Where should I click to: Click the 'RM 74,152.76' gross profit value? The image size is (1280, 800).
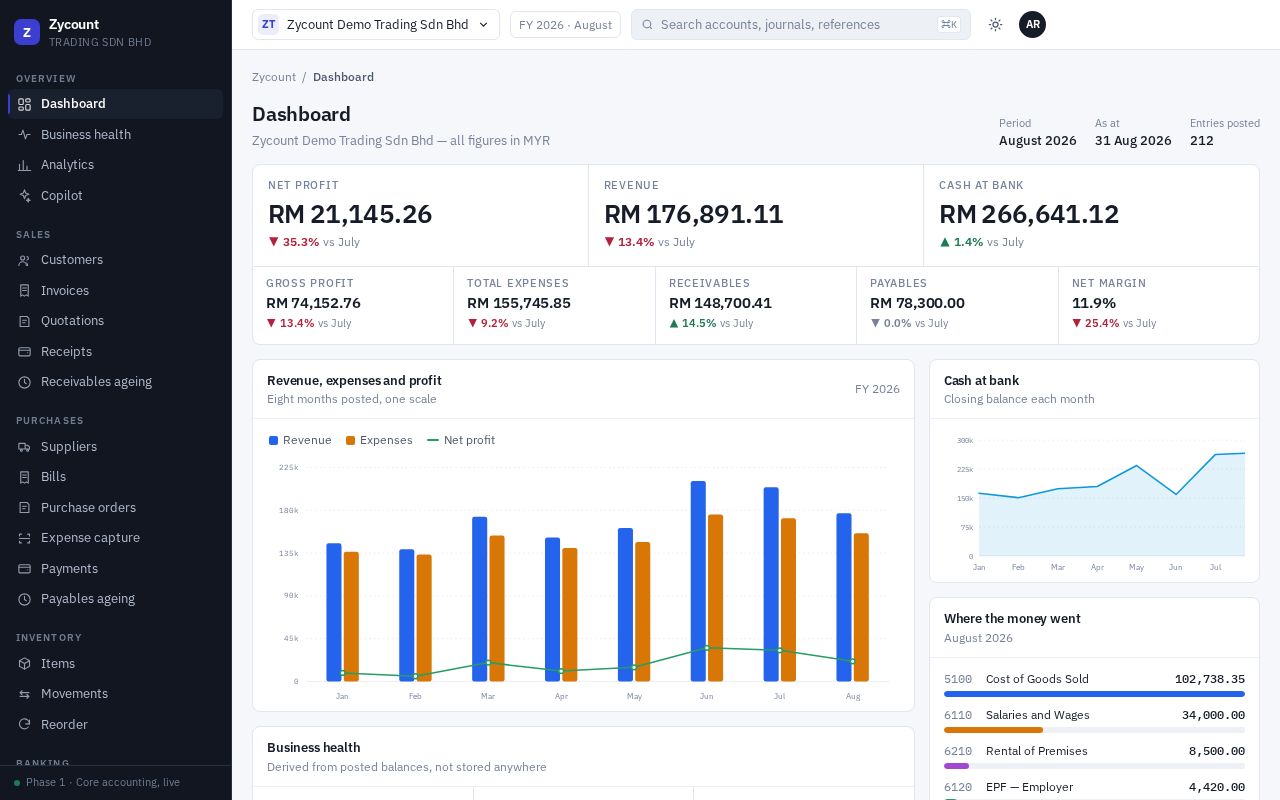313,303
